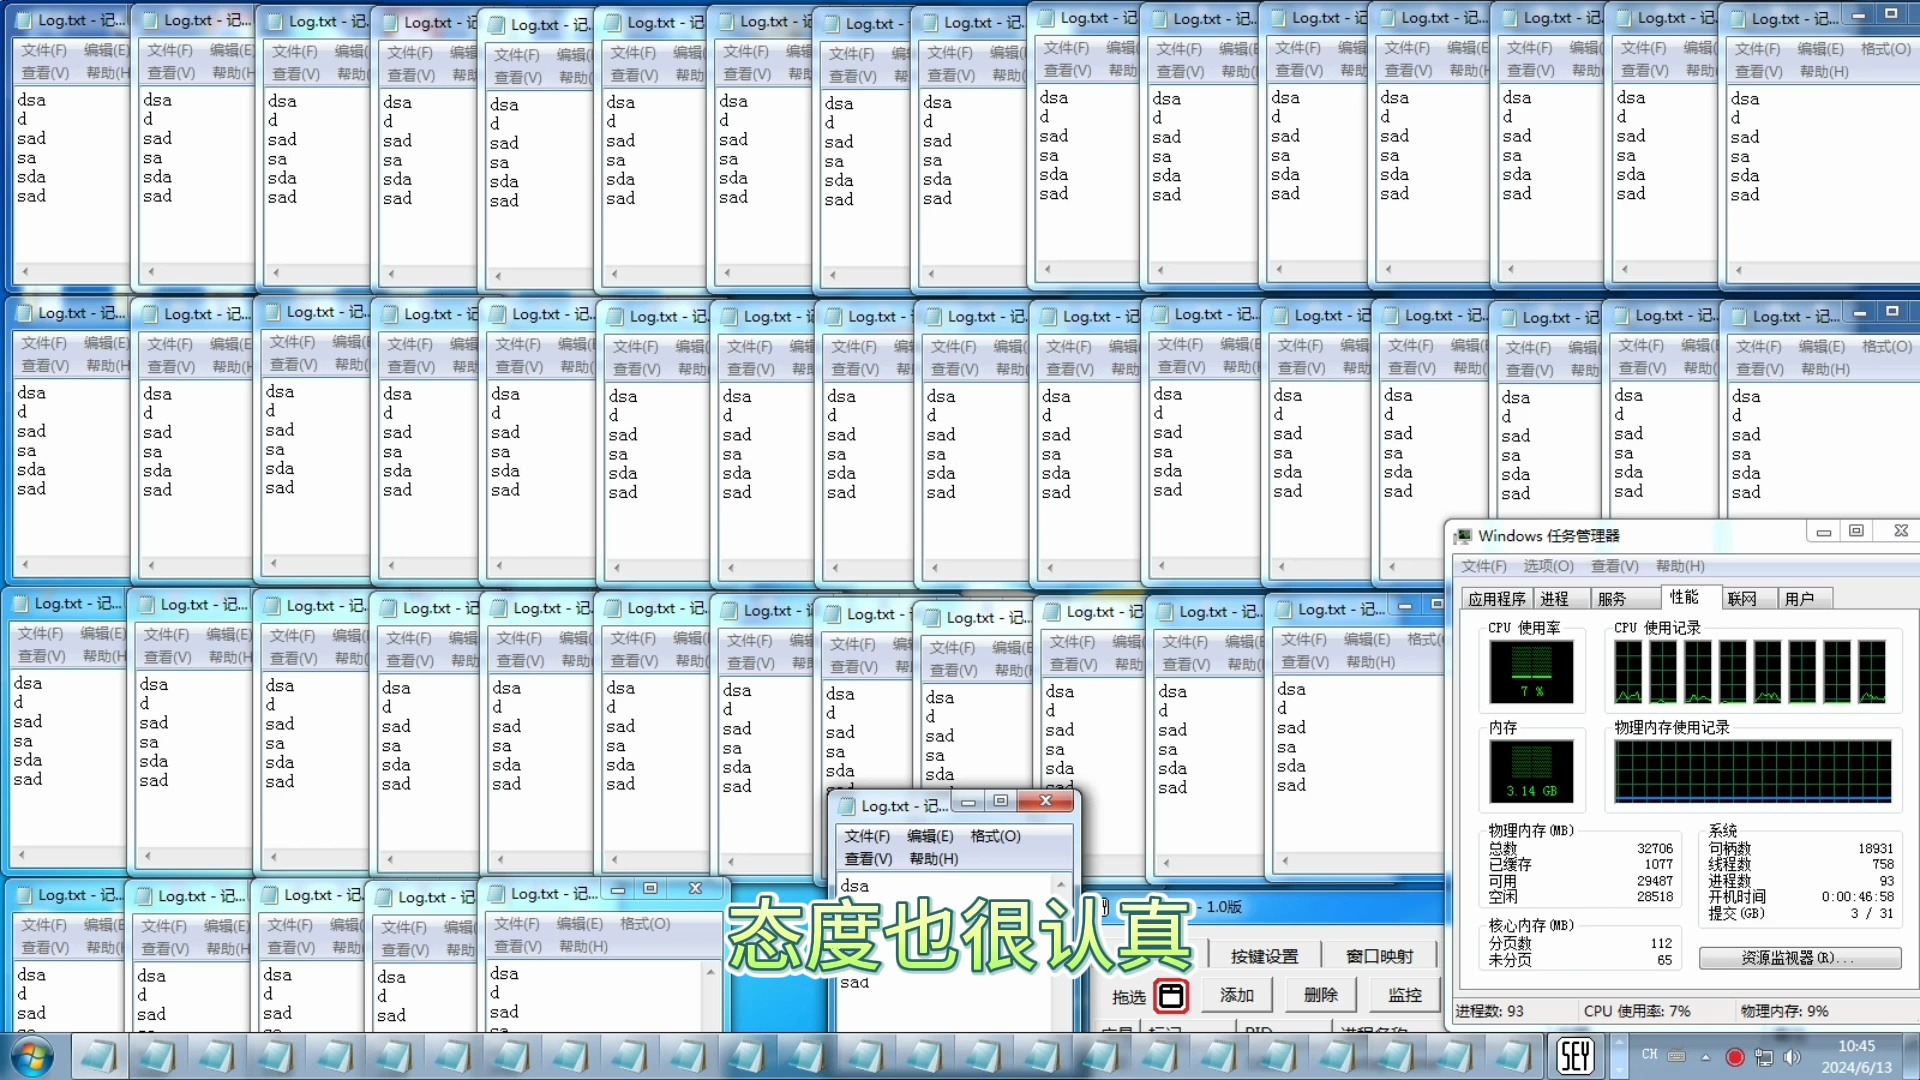The image size is (1920, 1080).
Task: Open 文件(F) menu in Task Manager
Action: (x=1483, y=566)
